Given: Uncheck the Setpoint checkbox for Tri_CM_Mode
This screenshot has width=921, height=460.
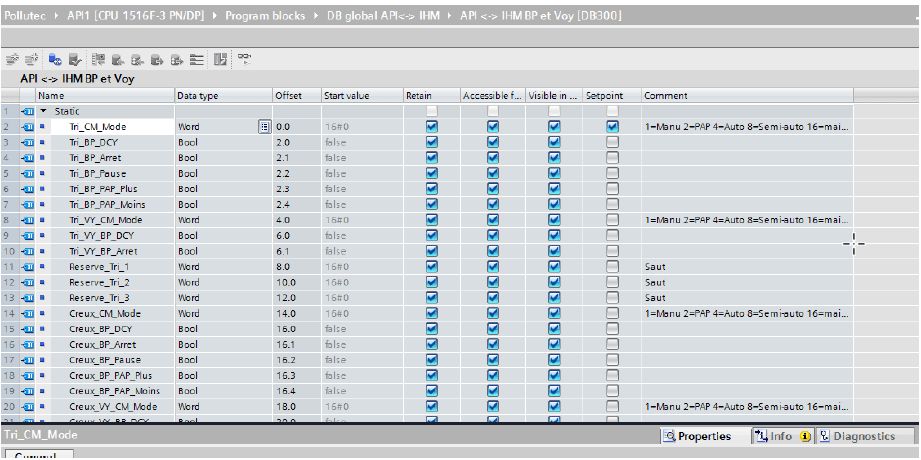Looking at the screenshot, I should [x=612, y=127].
